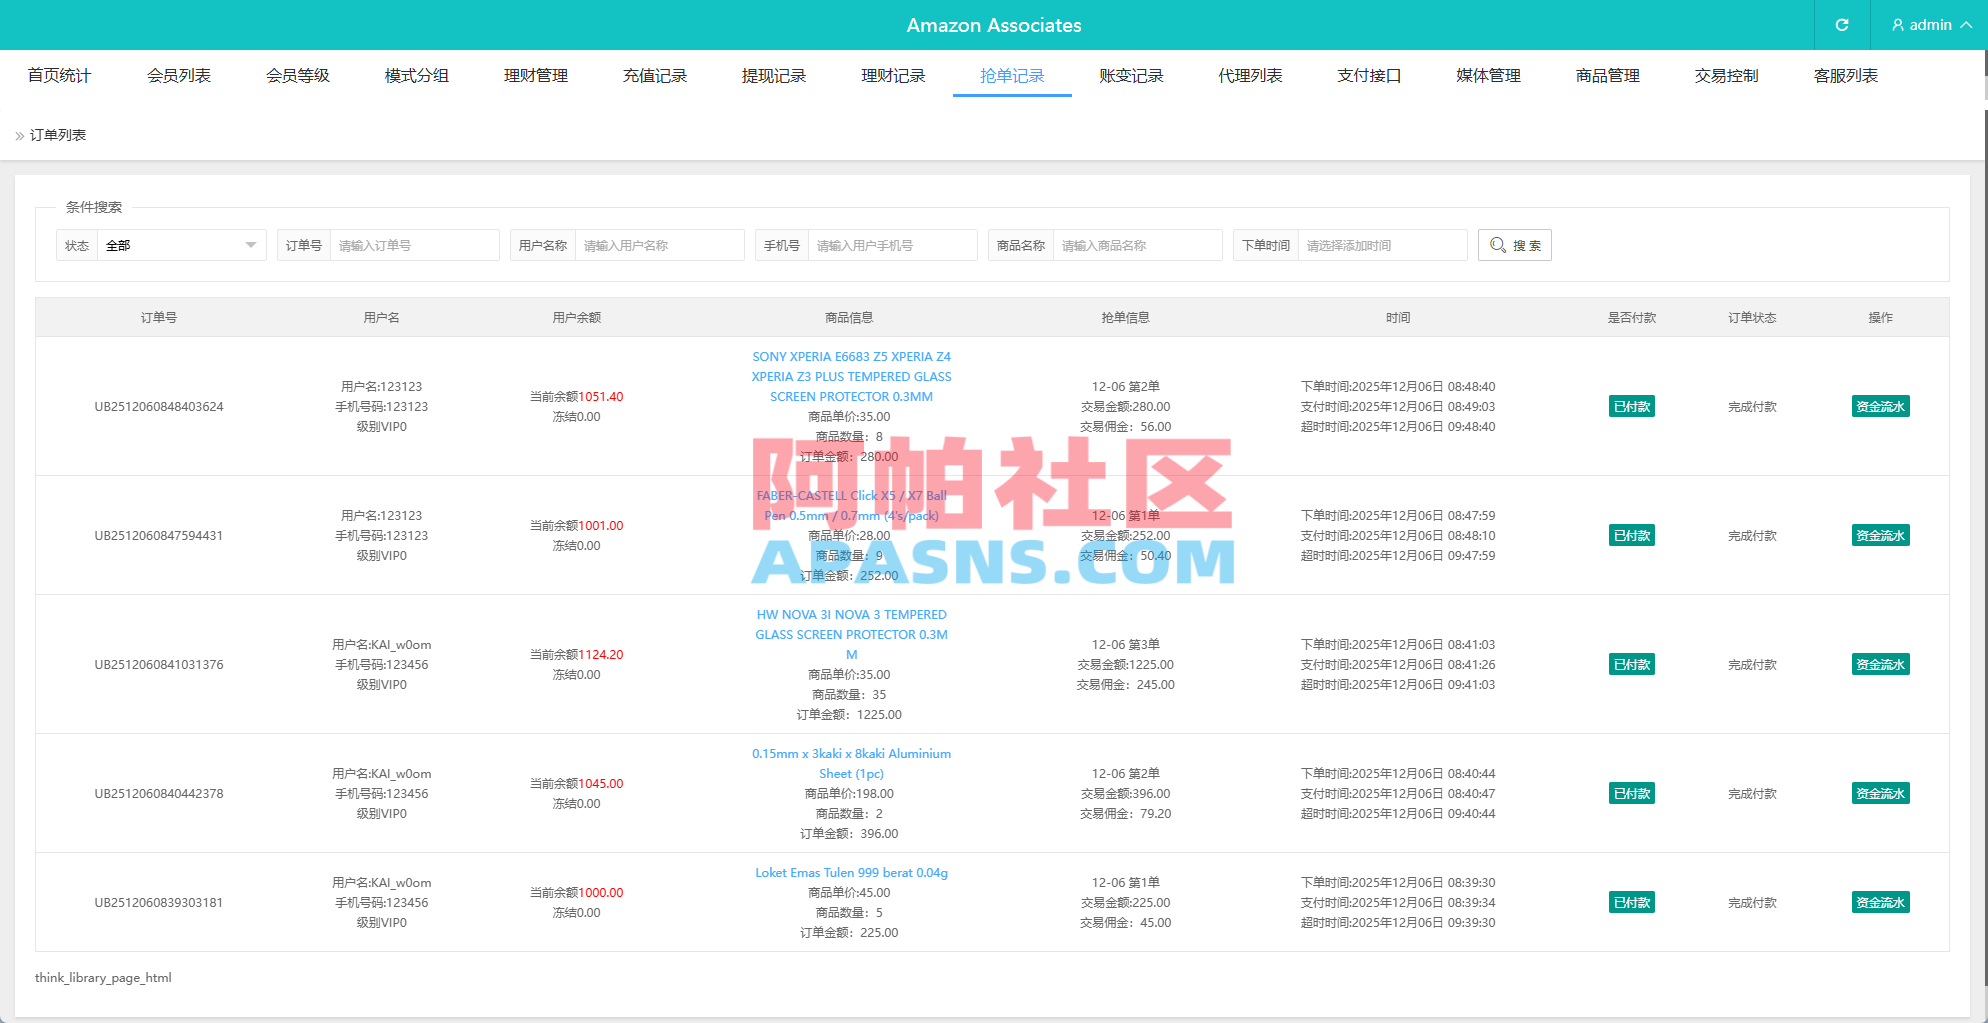
Task: Focus the 手机号 input field
Action: (892, 245)
